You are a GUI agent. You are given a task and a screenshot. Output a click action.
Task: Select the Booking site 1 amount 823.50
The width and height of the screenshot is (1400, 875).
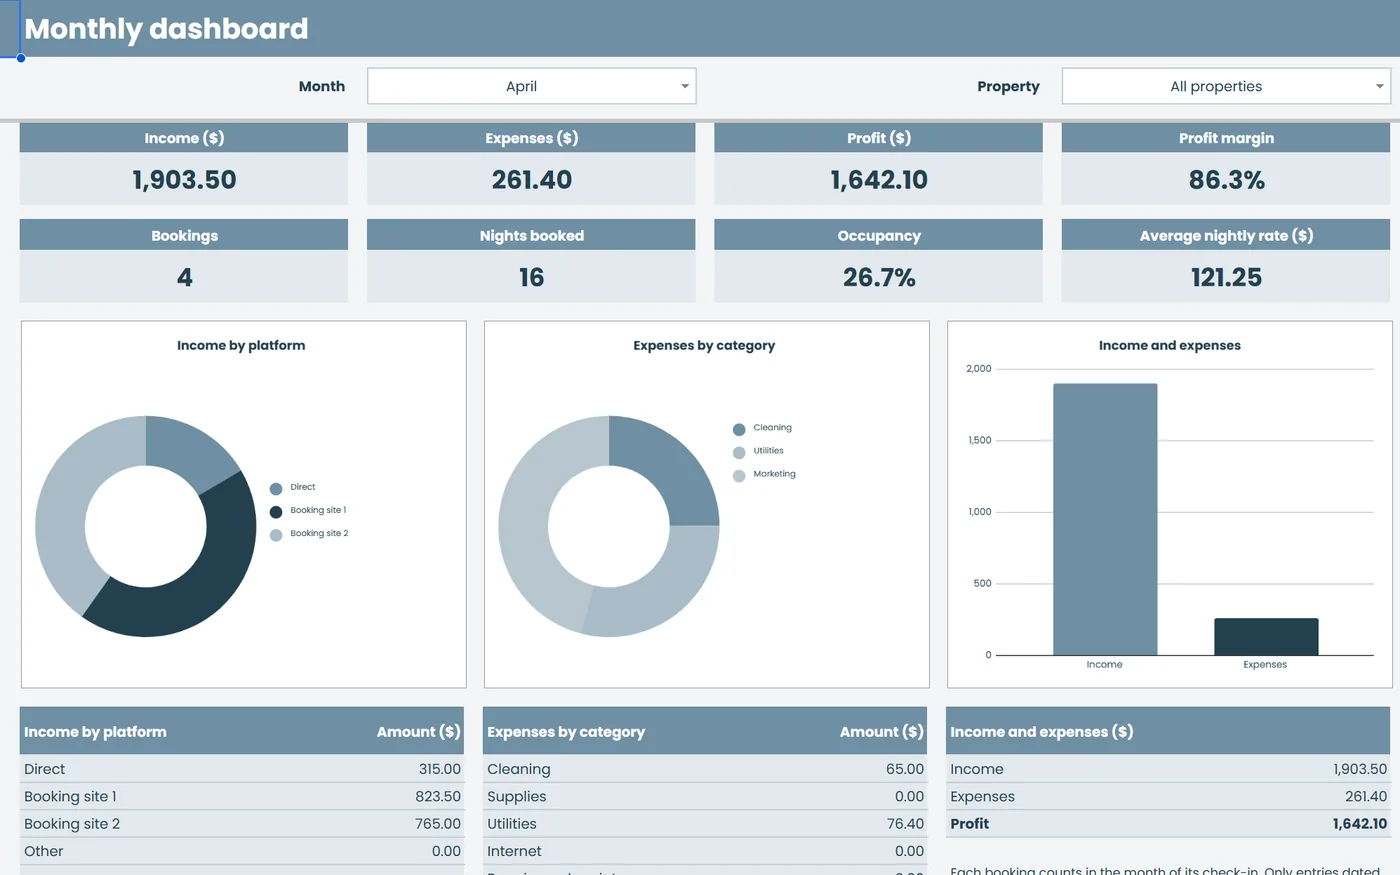point(438,796)
